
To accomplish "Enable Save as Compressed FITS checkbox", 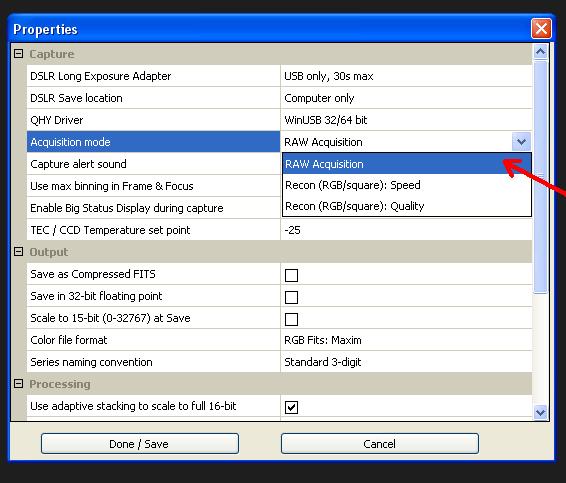I will point(291,275).
